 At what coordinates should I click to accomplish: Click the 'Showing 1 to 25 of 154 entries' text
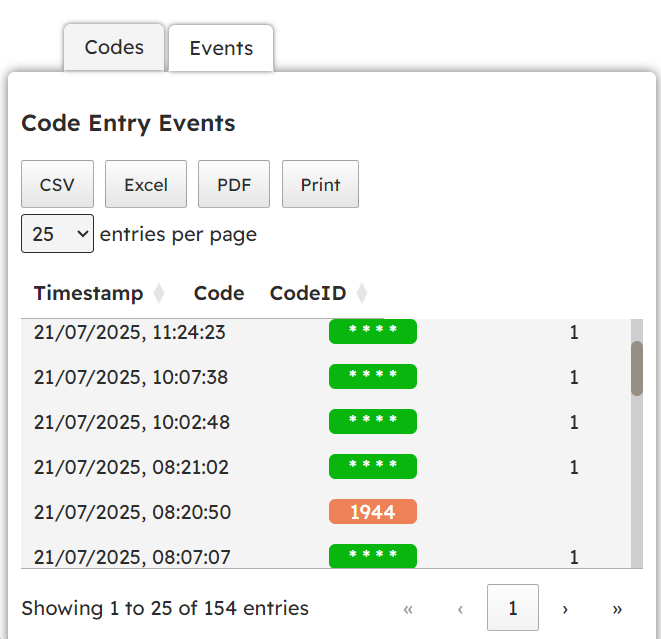165,608
